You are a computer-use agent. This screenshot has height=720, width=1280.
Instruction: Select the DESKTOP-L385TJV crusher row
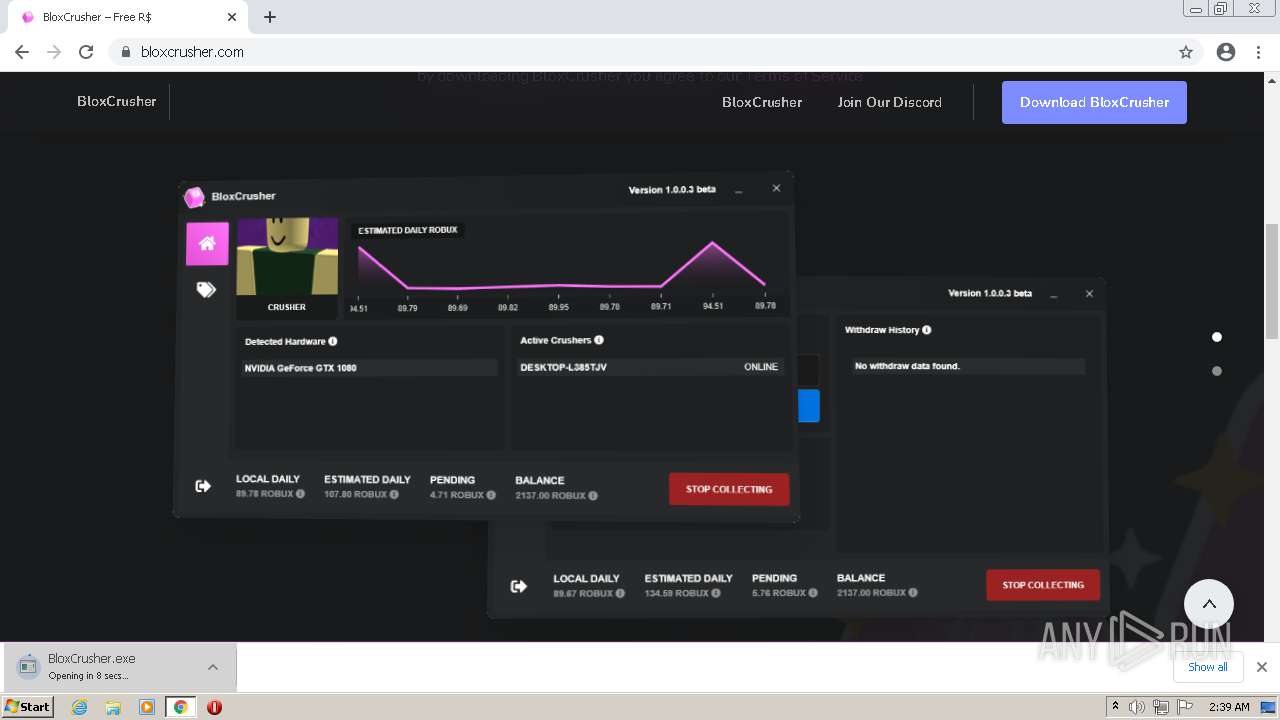click(650, 367)
